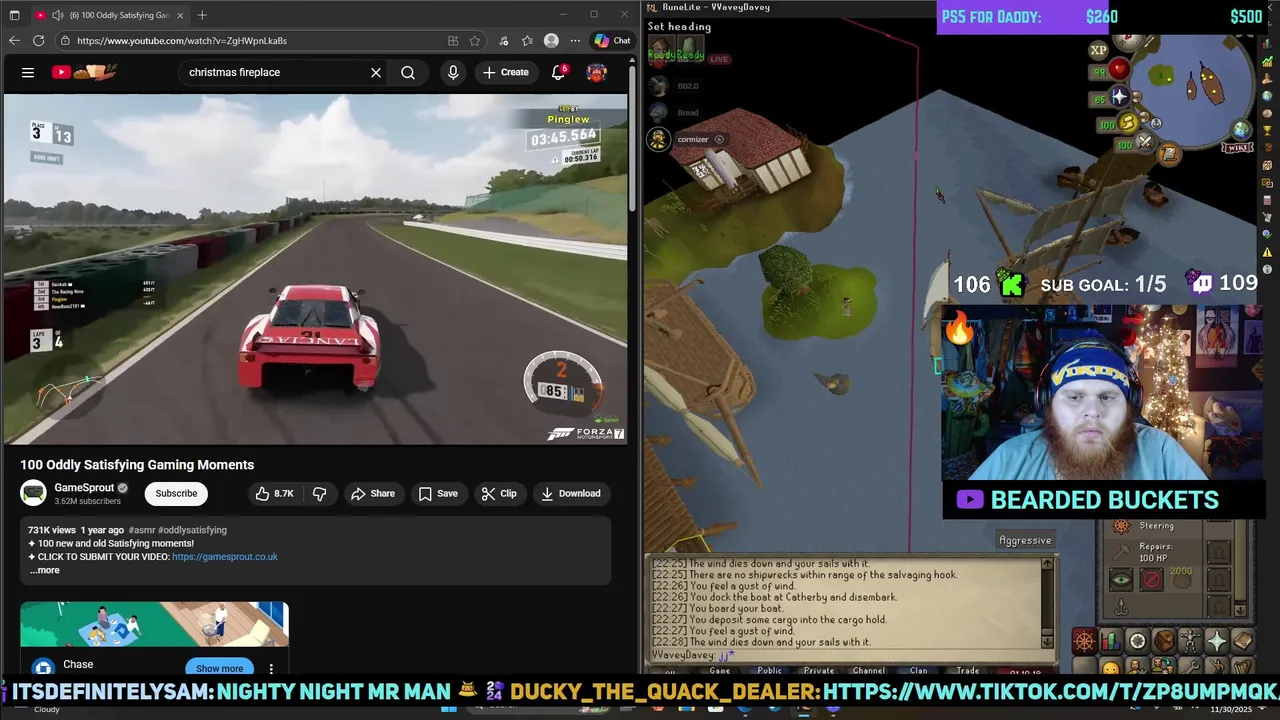The width and height of the screenshot is (1280, 720).
Task: Open the Prayer tab star icon
Action: (1217, 641)
